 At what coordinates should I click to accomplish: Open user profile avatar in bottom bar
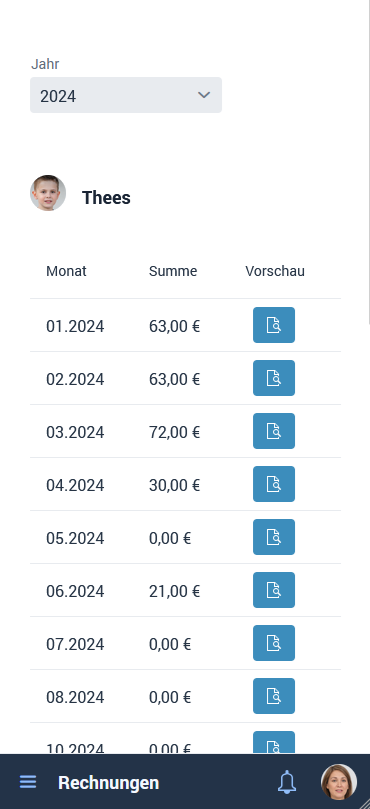[339, 782]
